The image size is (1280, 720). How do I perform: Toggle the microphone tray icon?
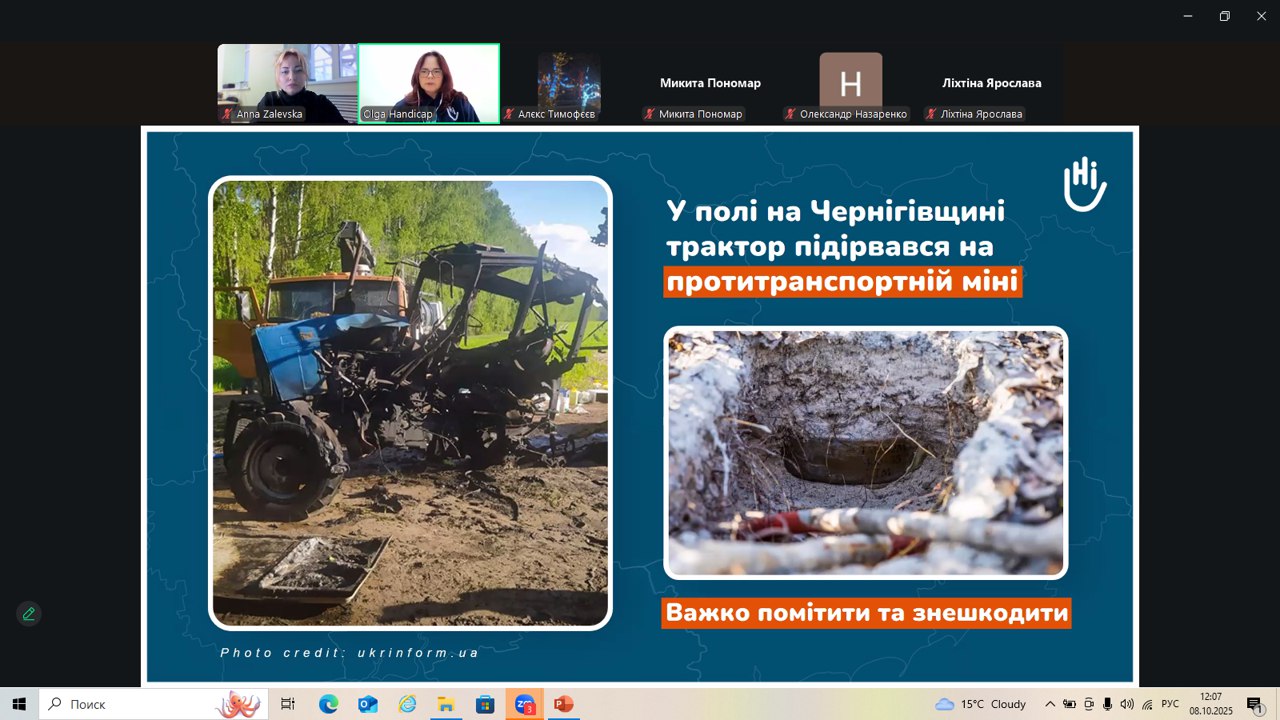(1108, 704)
